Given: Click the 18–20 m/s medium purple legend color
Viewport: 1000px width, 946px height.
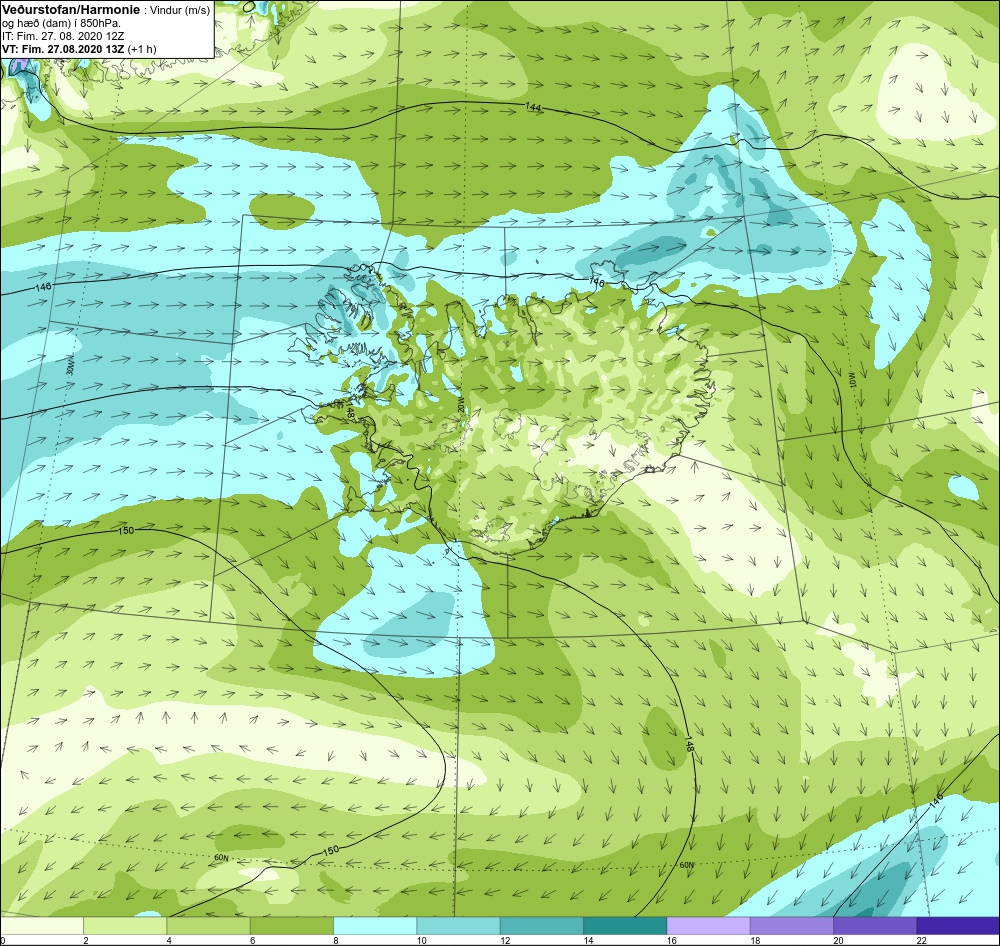Looking at the screenshot, I should [x=791, y=925].
